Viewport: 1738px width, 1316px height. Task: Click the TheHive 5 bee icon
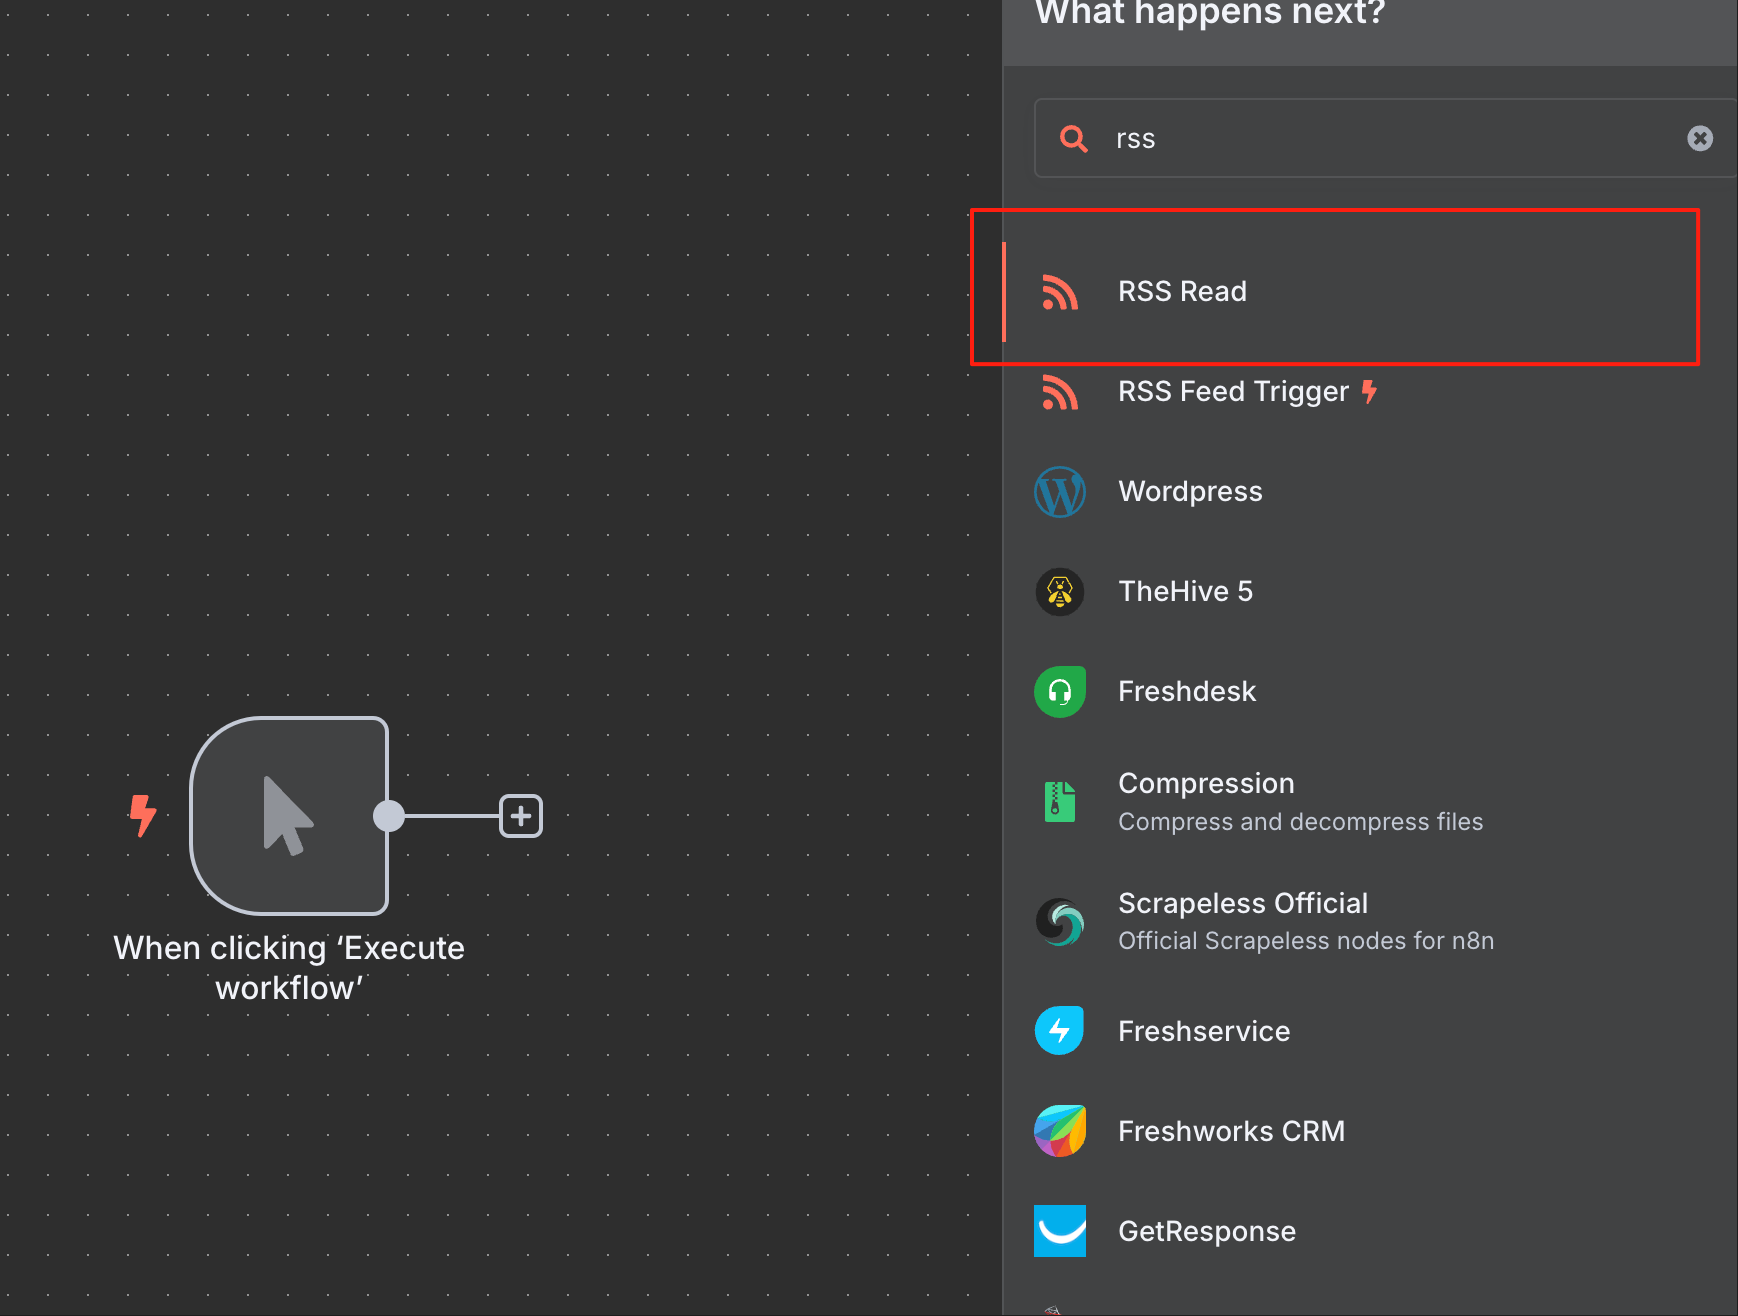pos(1060,592)
